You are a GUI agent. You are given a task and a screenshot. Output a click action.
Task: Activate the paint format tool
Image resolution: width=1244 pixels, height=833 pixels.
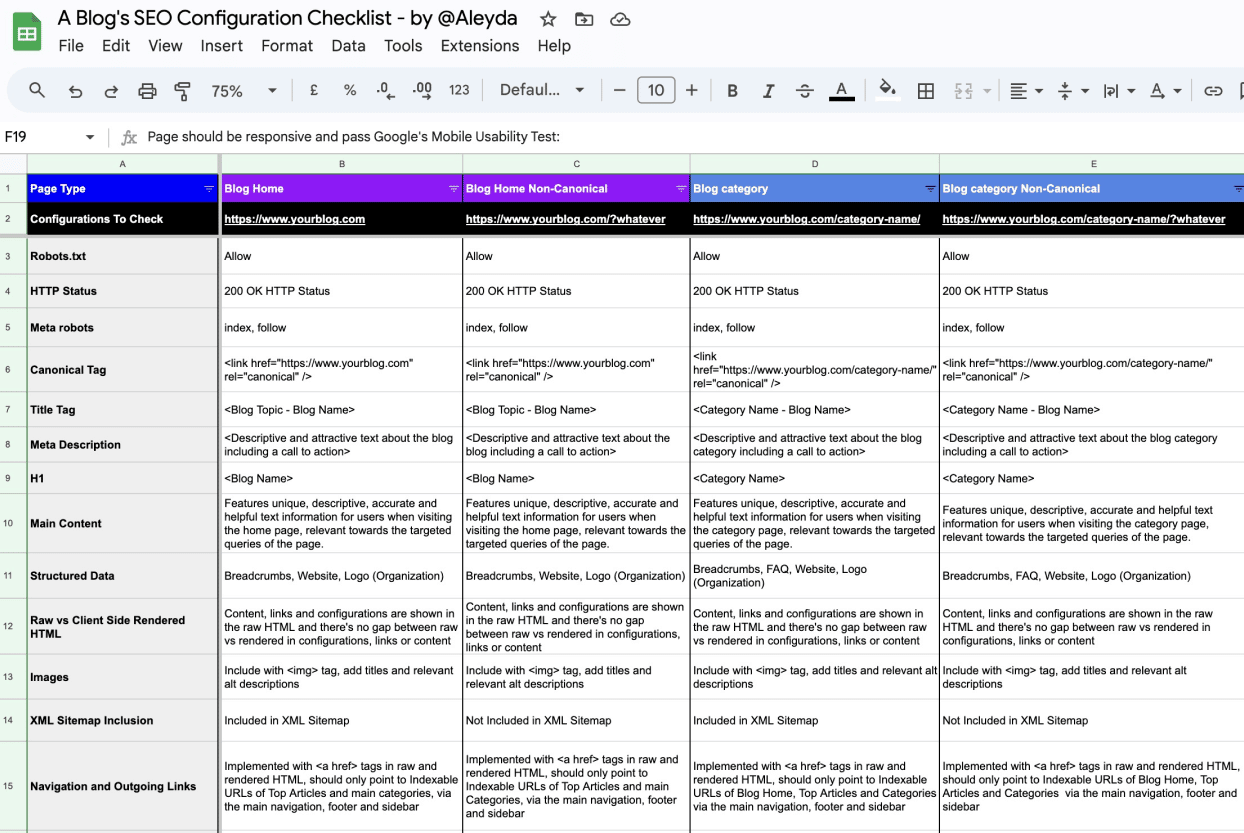[182, 91]
